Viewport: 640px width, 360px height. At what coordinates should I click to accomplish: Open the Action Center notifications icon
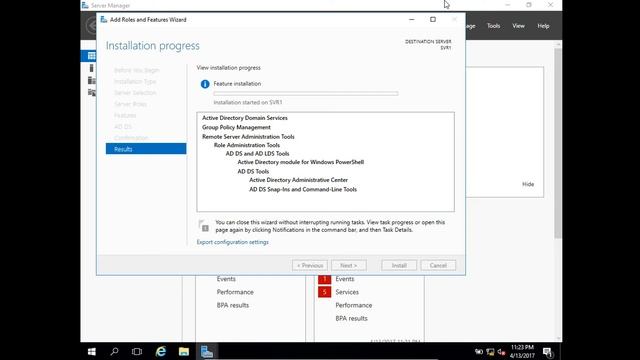(x=548, y=352)
